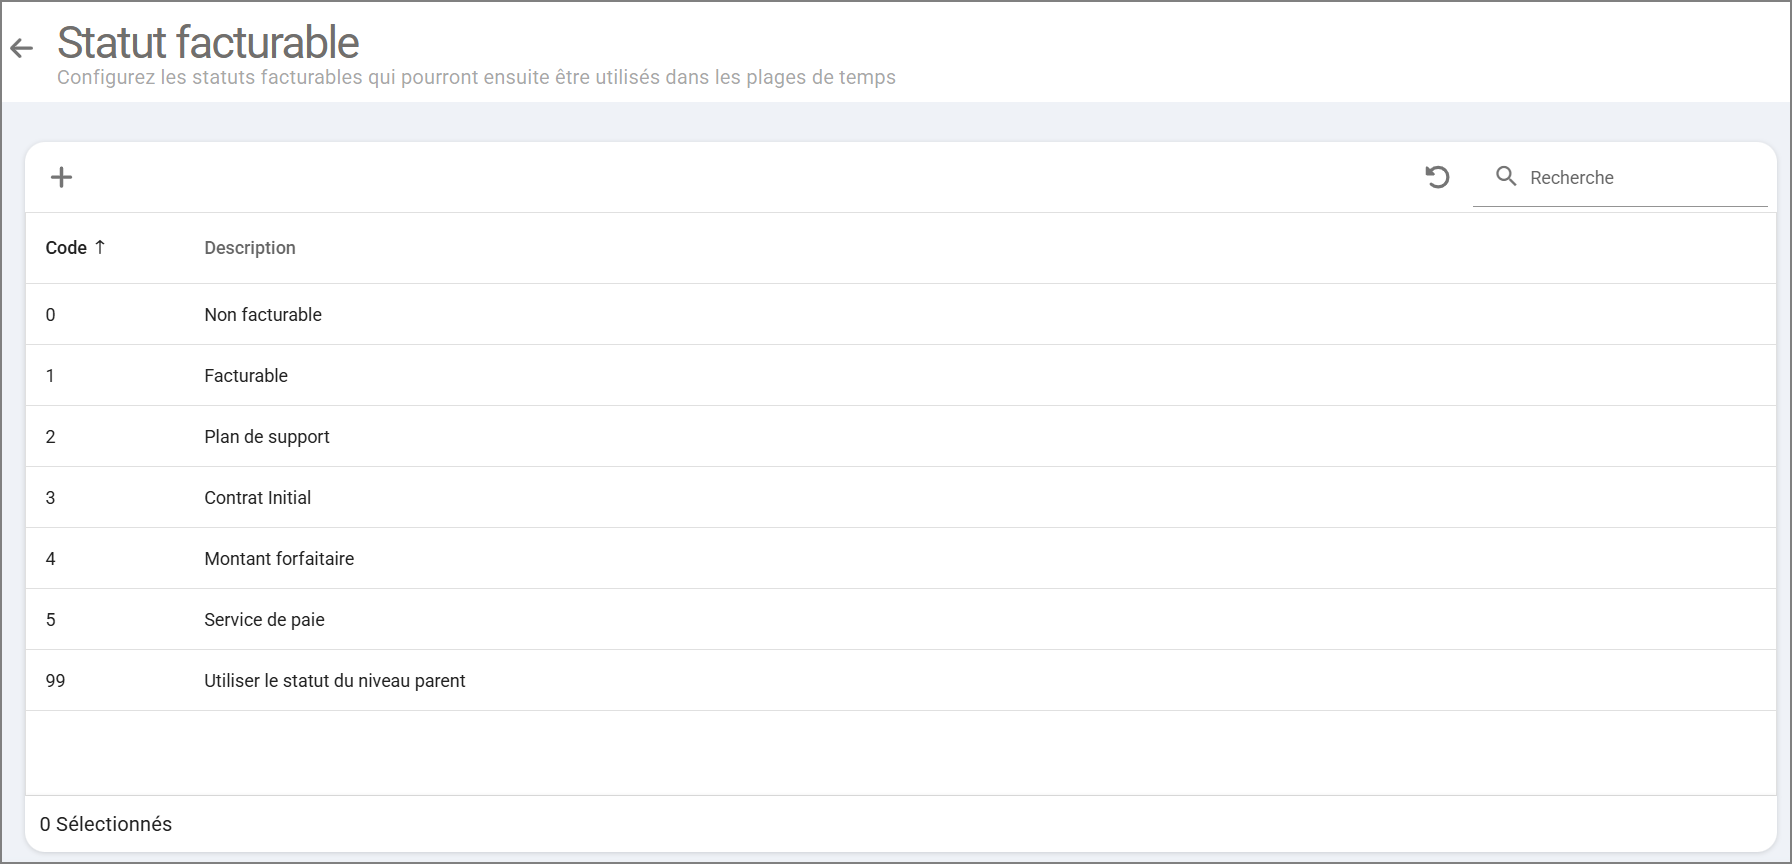Image resolution: width=1792 pixels, height=864 pixels.
Task: Click the ascending sort arrow on Code
Action: pos(100,247)
